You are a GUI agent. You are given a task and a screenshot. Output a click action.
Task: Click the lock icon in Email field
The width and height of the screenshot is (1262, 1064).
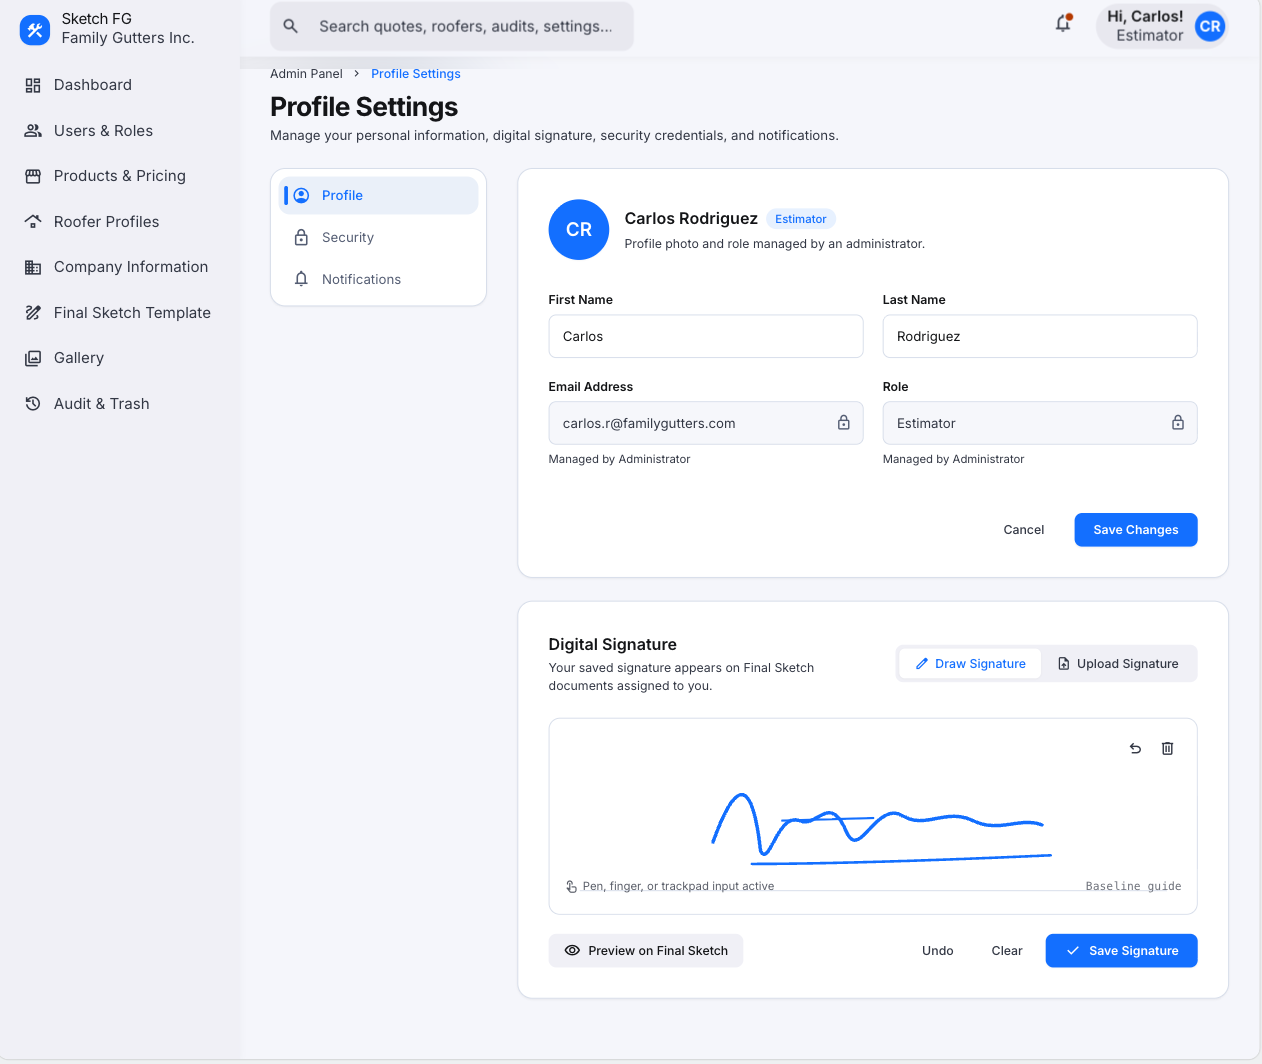tap(844, 423)
